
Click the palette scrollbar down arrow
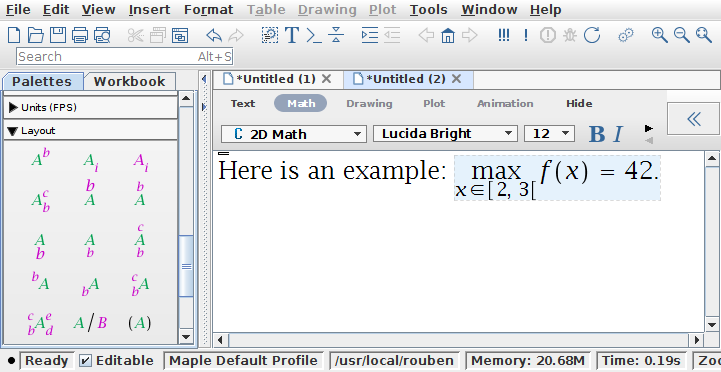pyautogui.click(x=186, y=337)
